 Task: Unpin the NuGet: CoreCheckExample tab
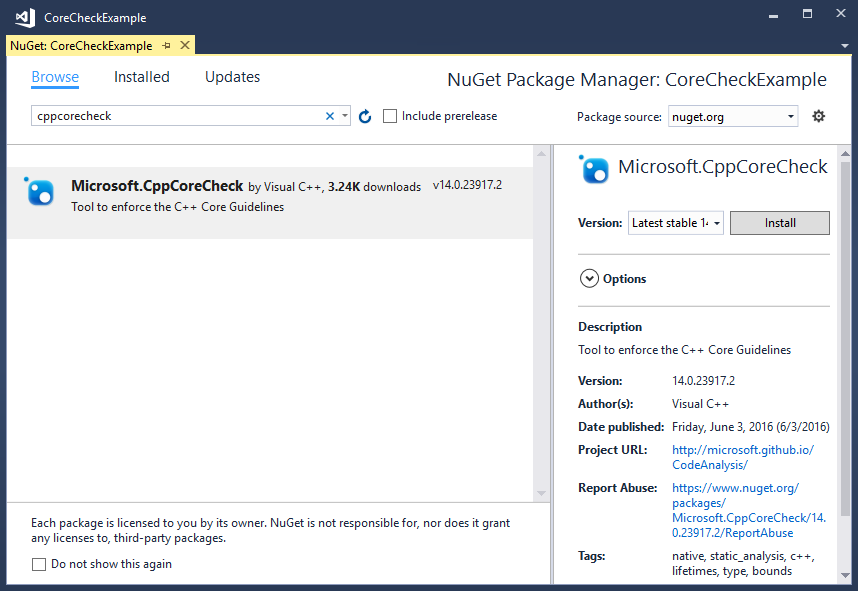[x=167, y=45]
